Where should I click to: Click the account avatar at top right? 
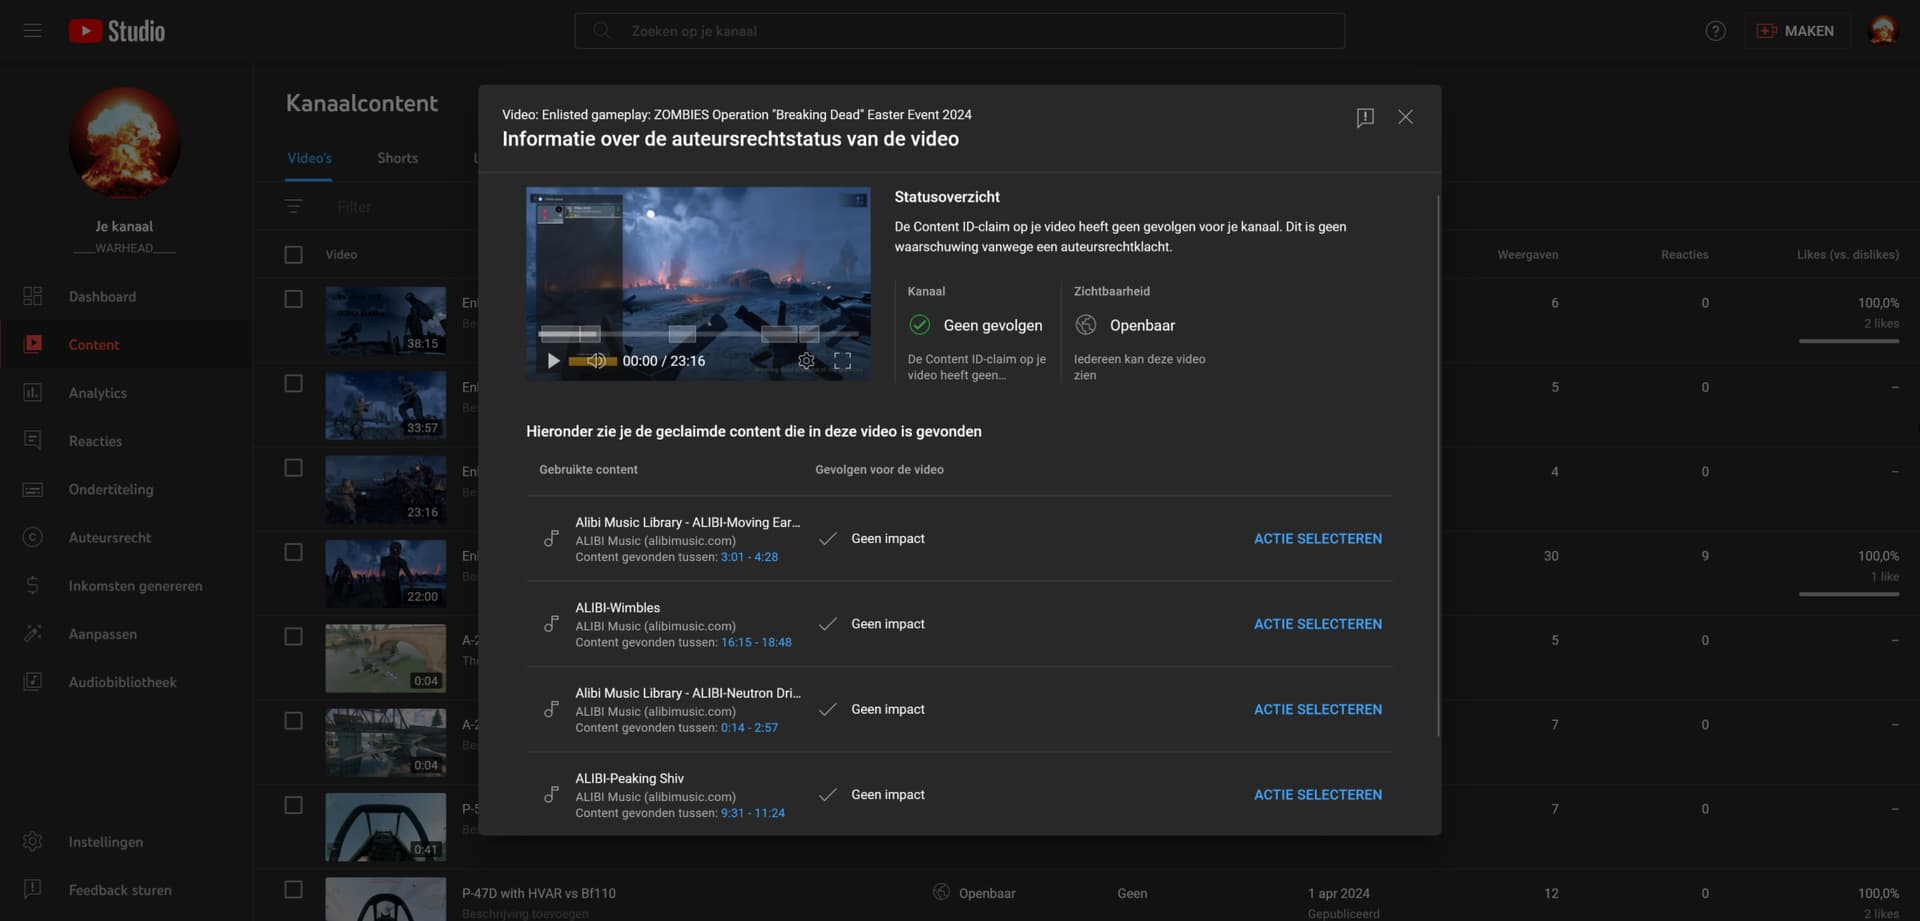tap(1882, 31)
